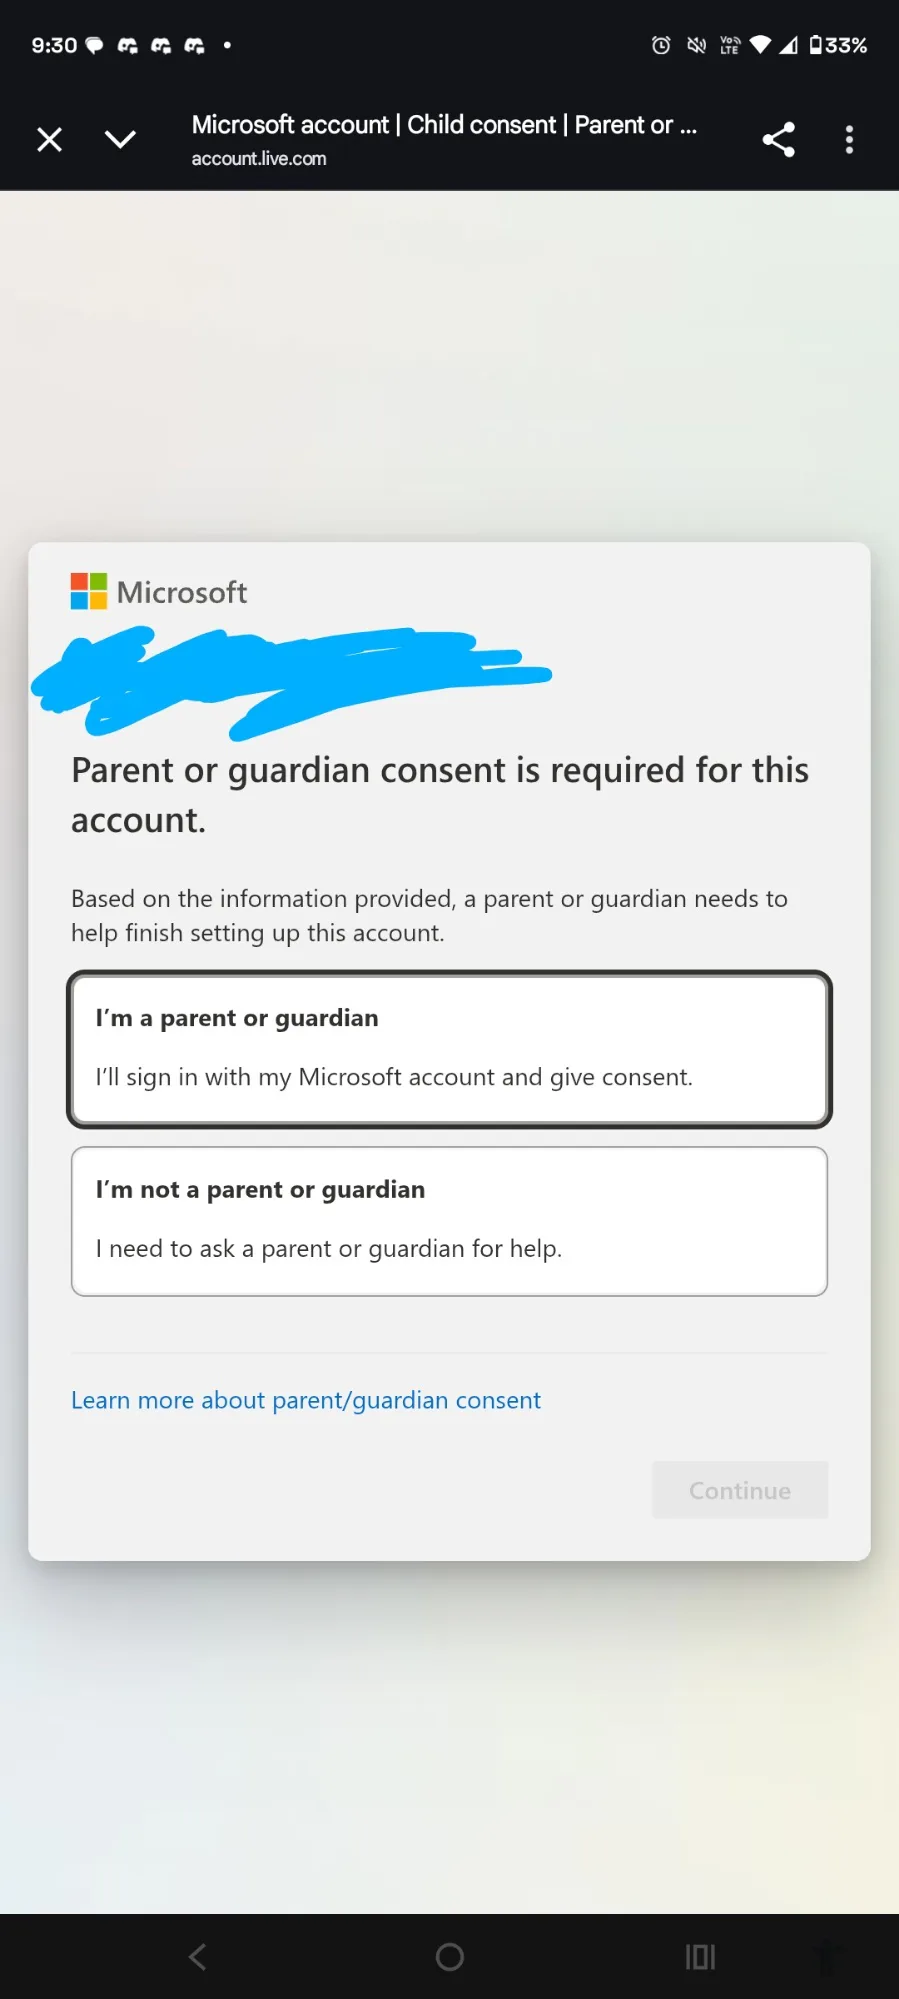Open "Learn more about parent/guardian consent" link
The image size is (899, 1999).
coord(305,1400)
